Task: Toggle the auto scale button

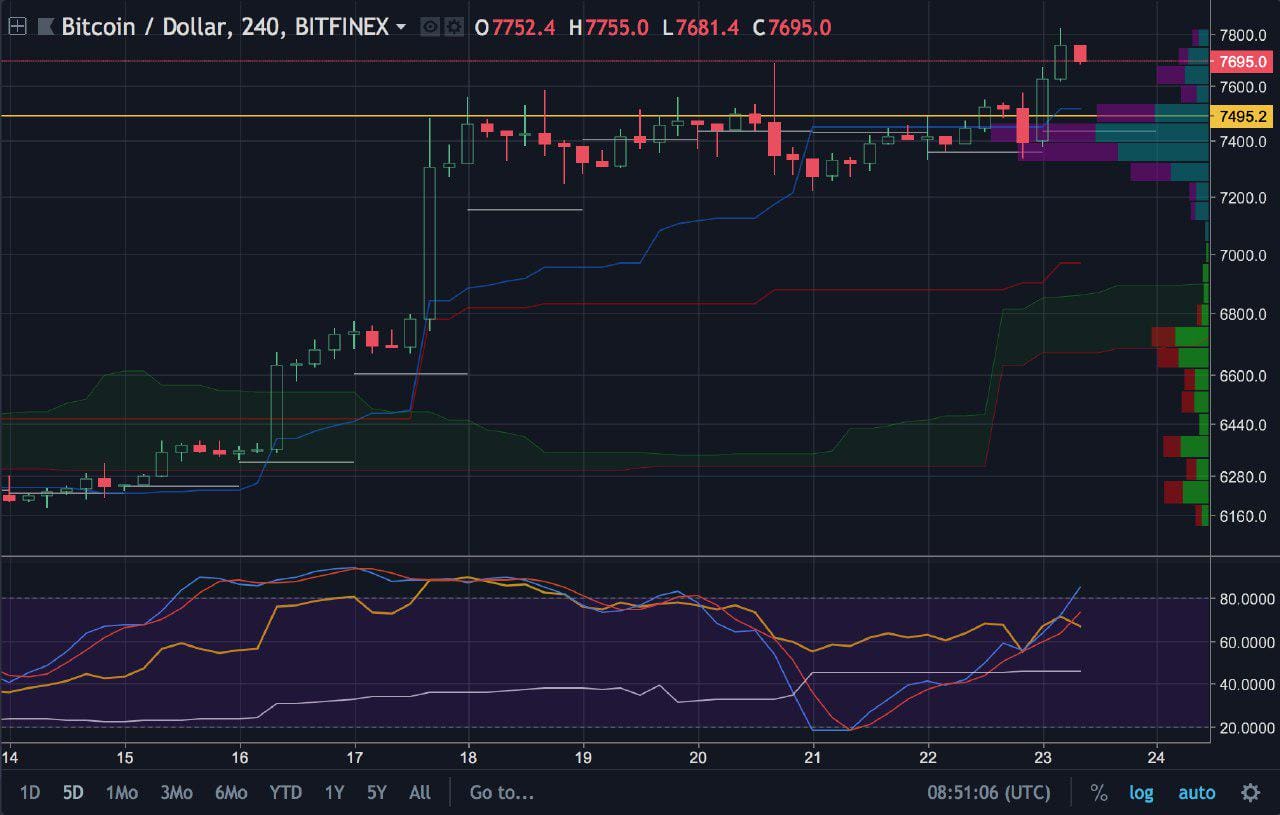Action: pos(1197,793)
